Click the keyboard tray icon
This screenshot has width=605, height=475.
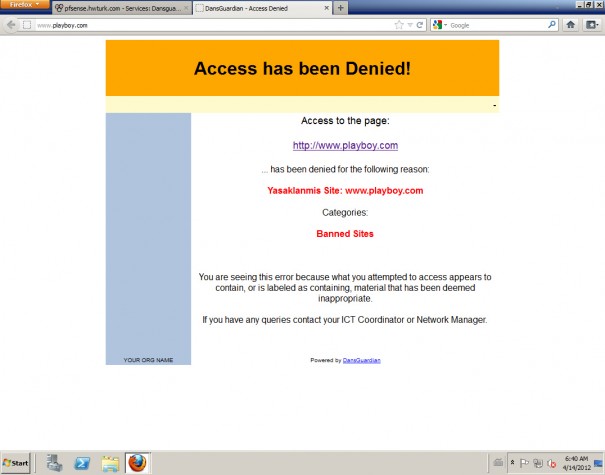pos(498,462)
